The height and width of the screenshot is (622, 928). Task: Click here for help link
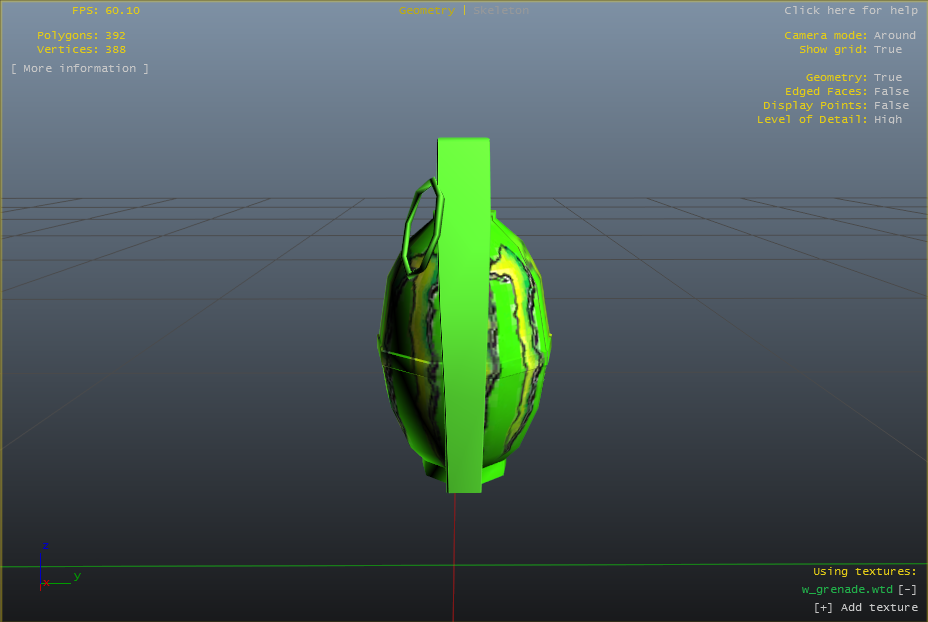click(850, 11)
